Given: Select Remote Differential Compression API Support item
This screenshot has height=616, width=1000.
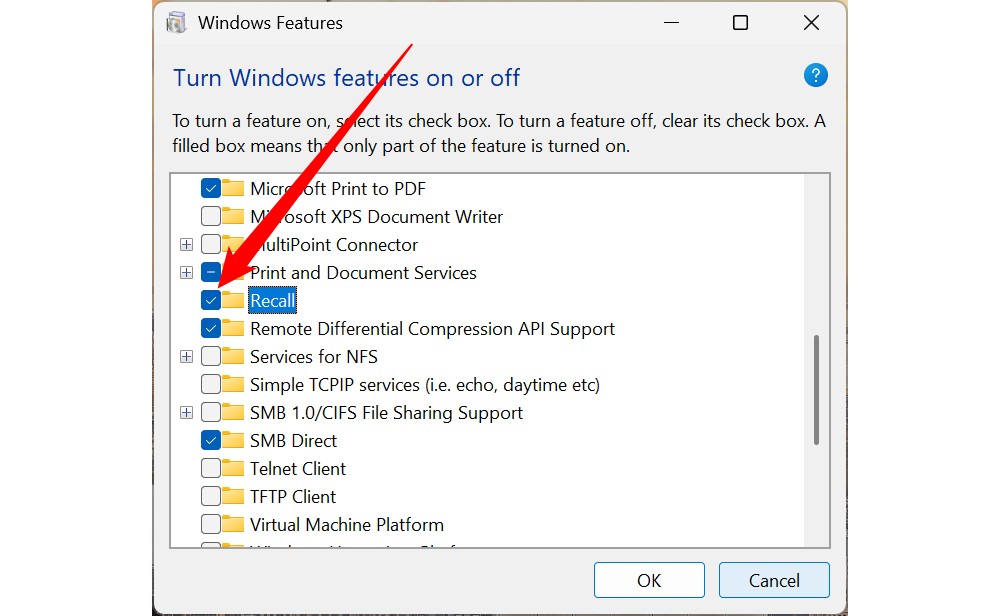Looking at the screenshot, I should (432, 328).
